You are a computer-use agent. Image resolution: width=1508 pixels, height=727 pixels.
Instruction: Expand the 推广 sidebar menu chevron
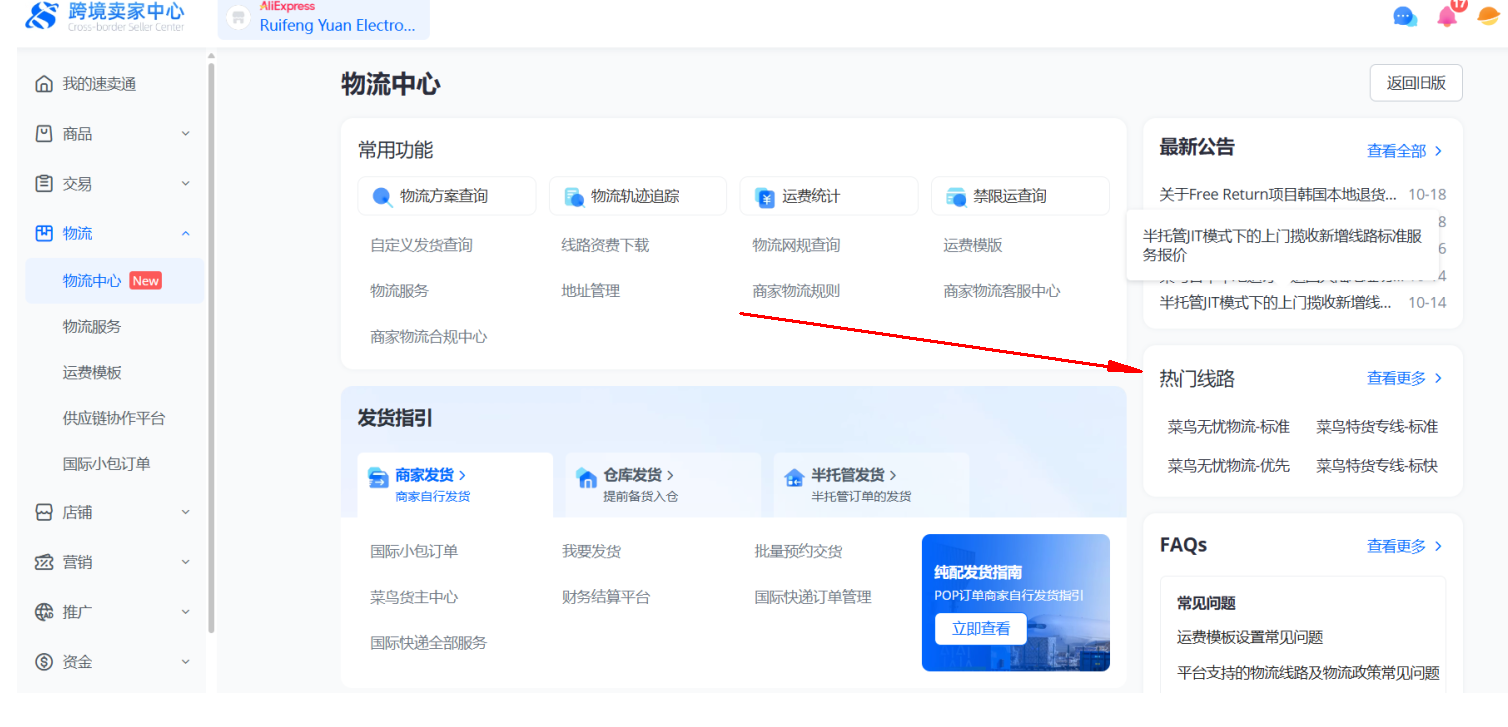coord(186,612)
